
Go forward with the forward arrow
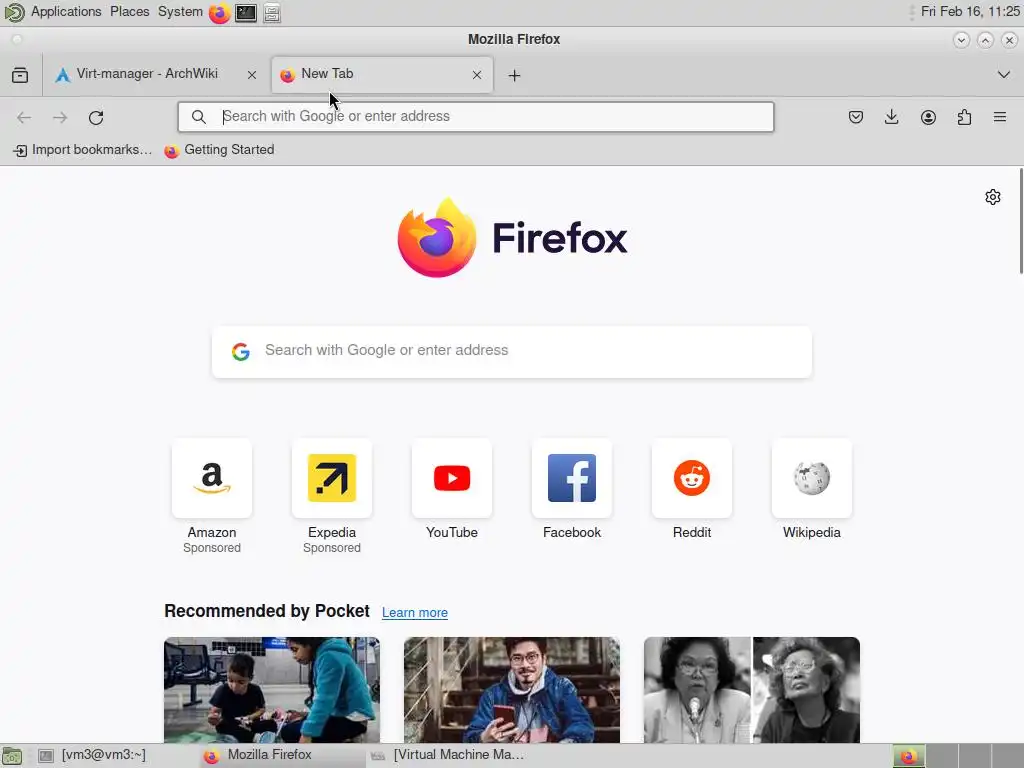click(x=60, y=118)
